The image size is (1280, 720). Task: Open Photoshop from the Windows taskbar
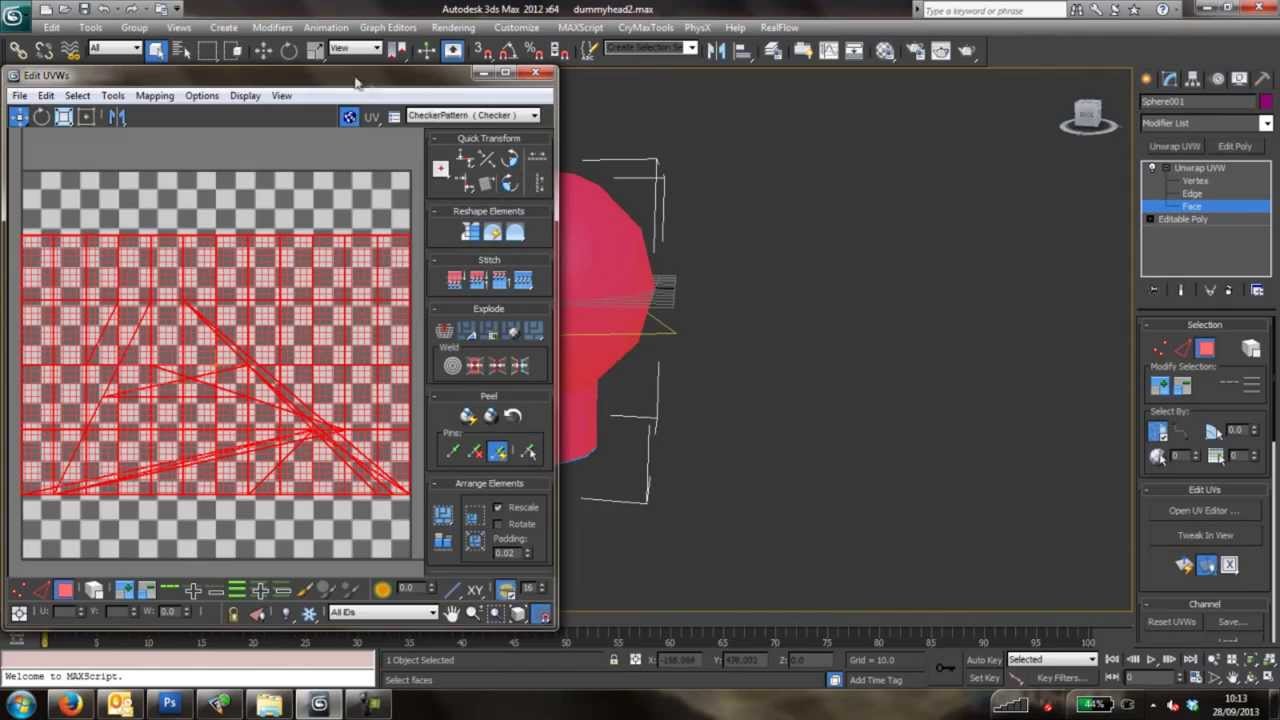tap(169, 705)
